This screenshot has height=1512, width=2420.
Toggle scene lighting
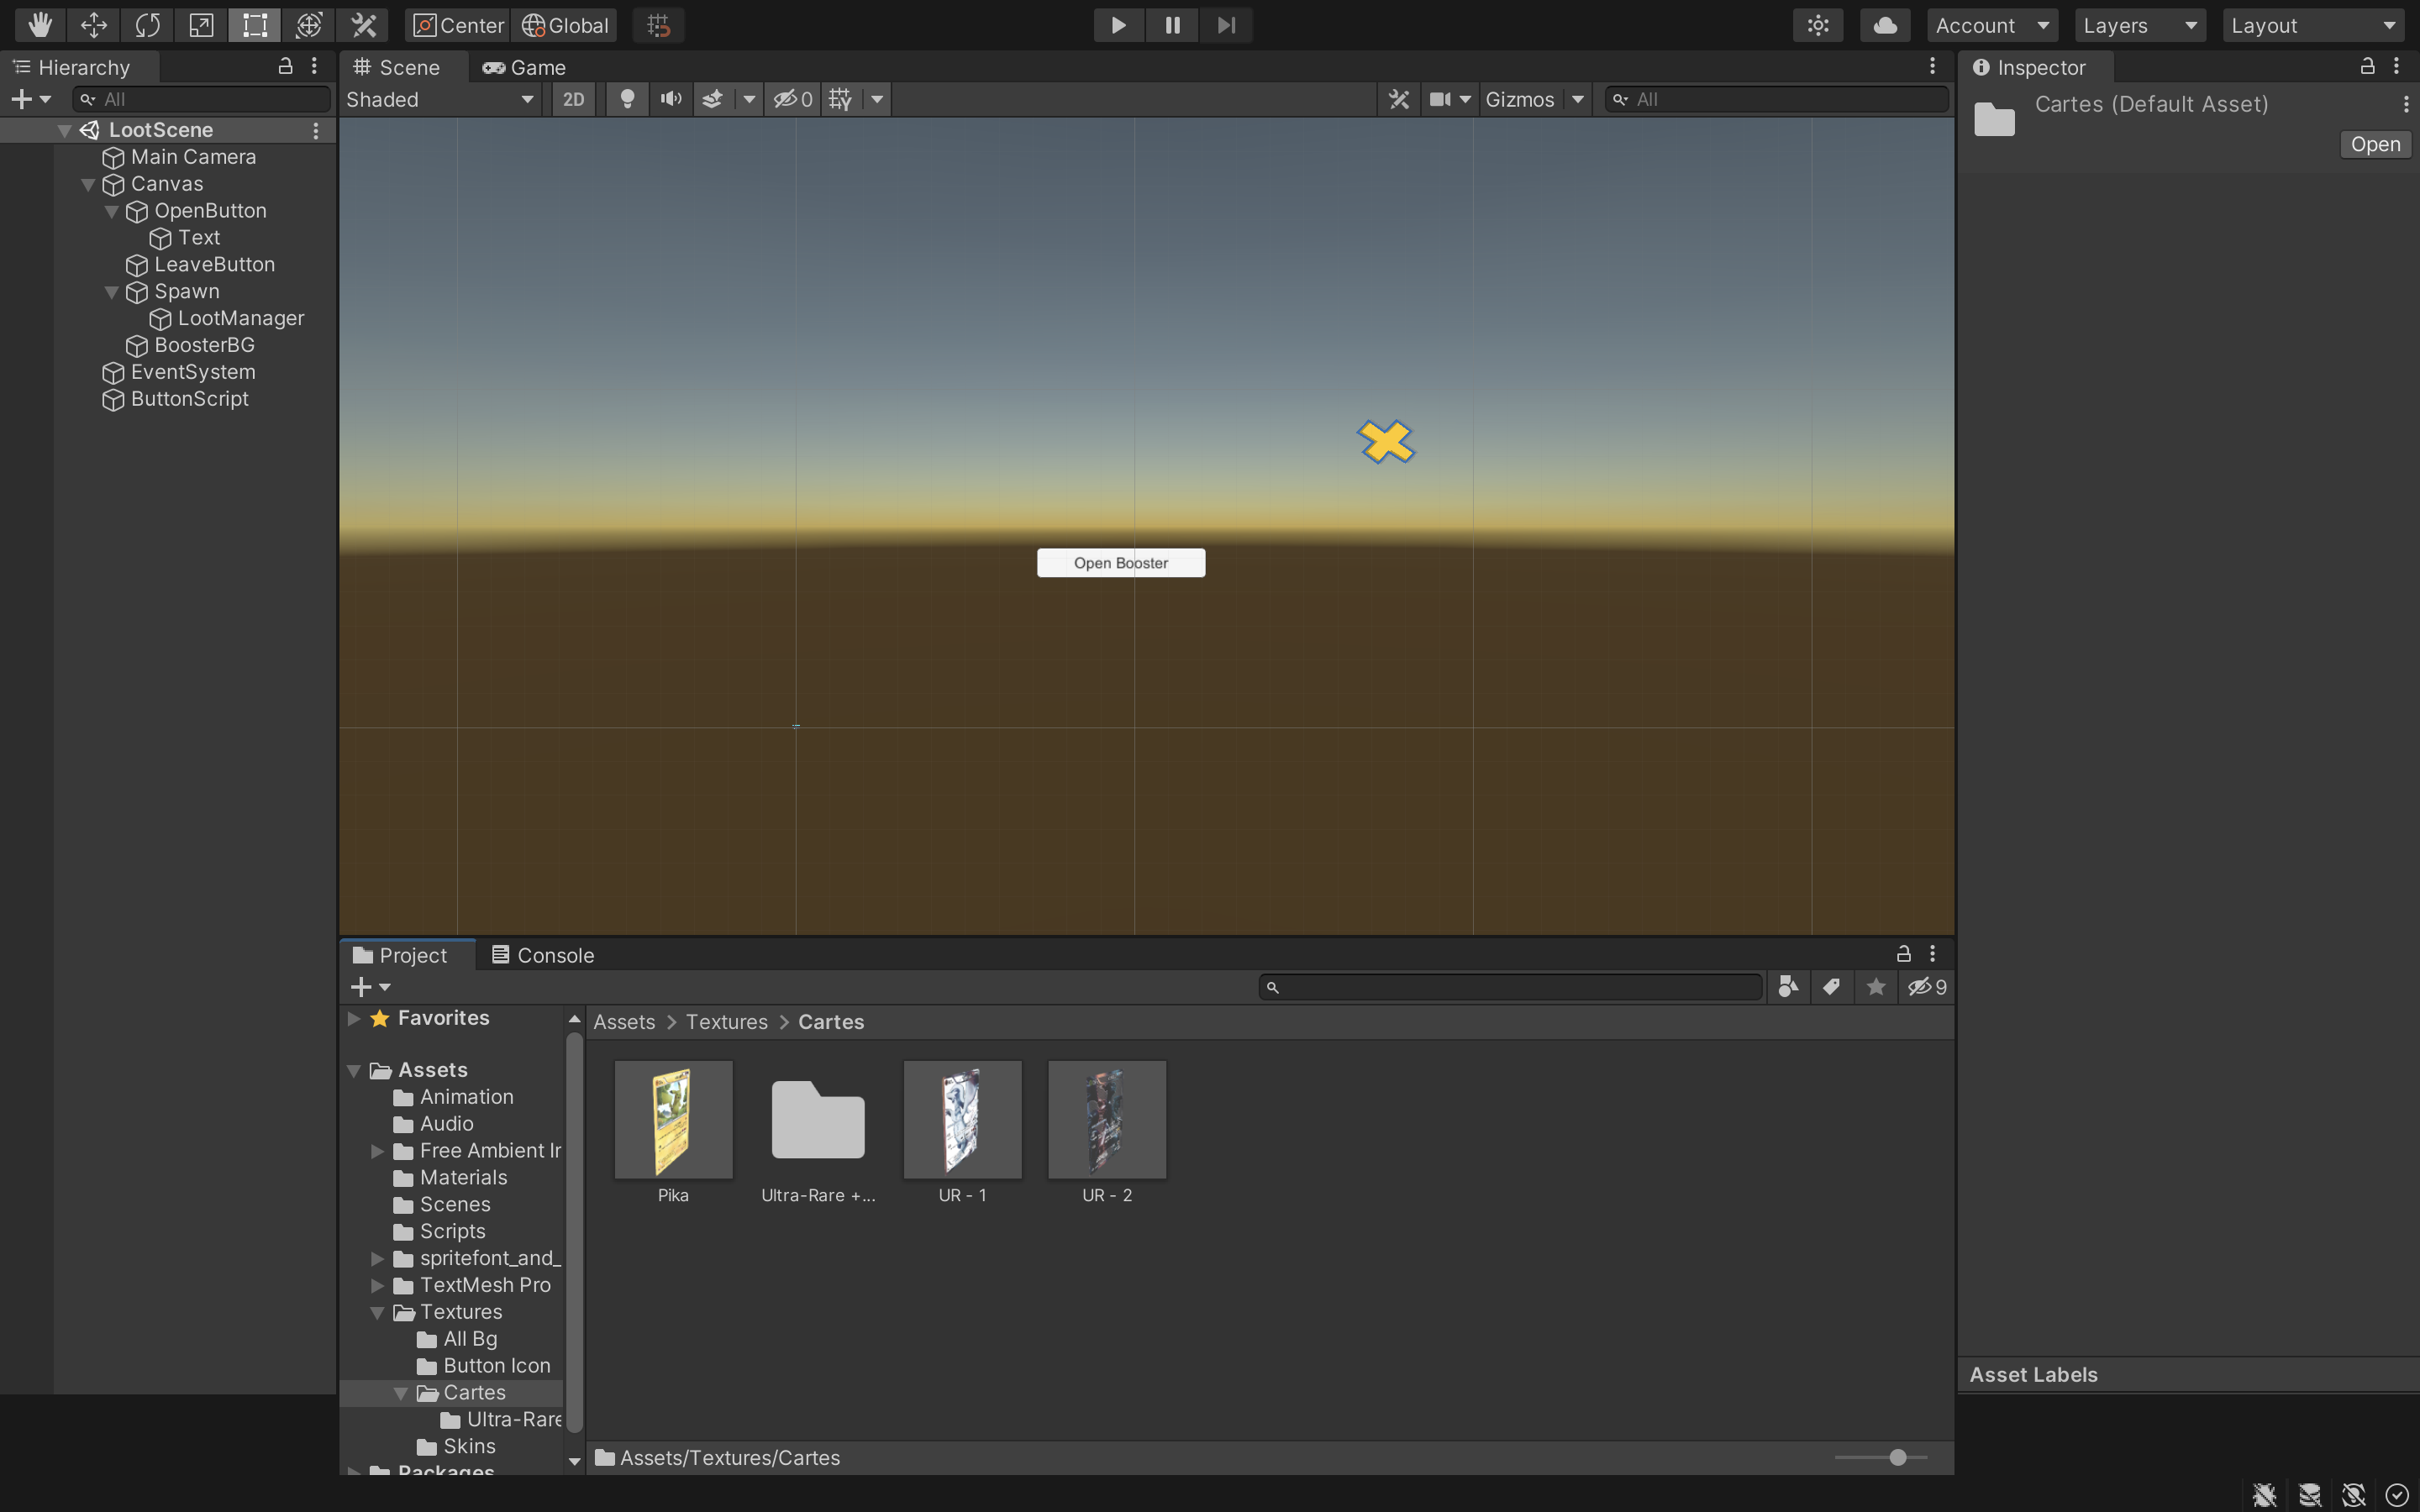coord(627,99)
